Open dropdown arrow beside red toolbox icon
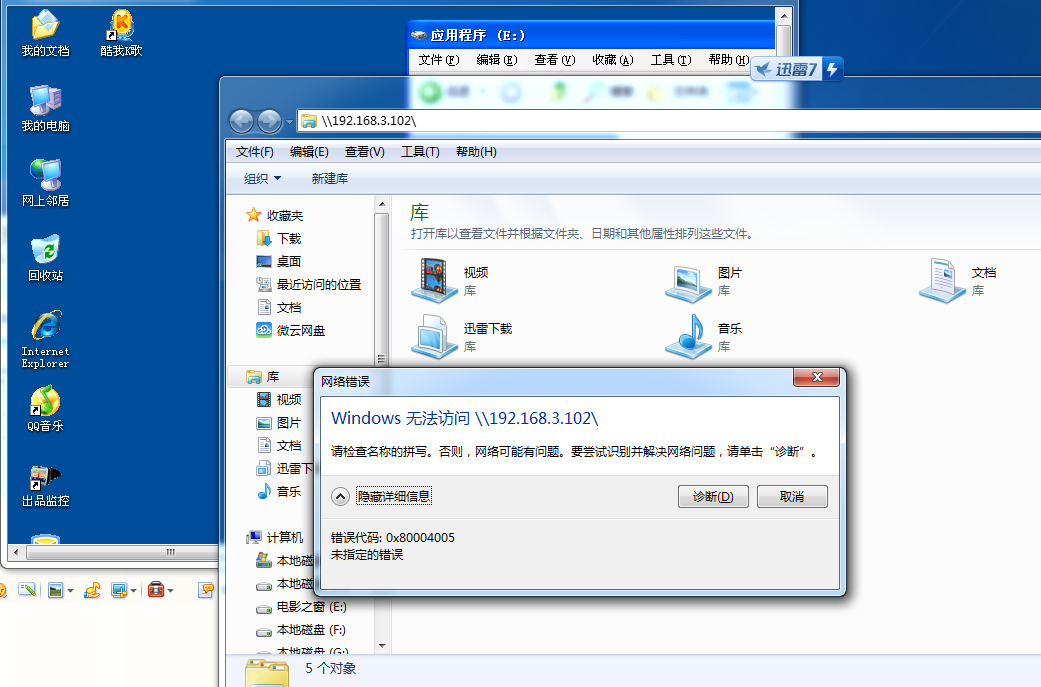Screen dimensions: 1041x687 click(x=171, y=590)
